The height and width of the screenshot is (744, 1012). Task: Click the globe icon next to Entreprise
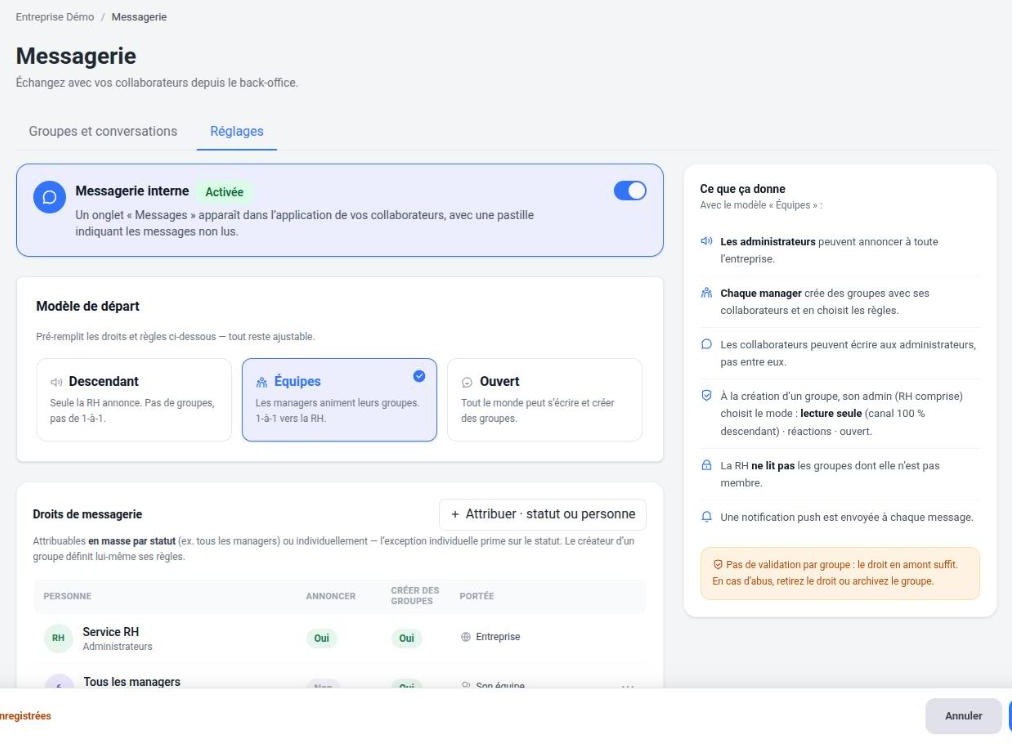pyautogui.click(x=465, y=637)
